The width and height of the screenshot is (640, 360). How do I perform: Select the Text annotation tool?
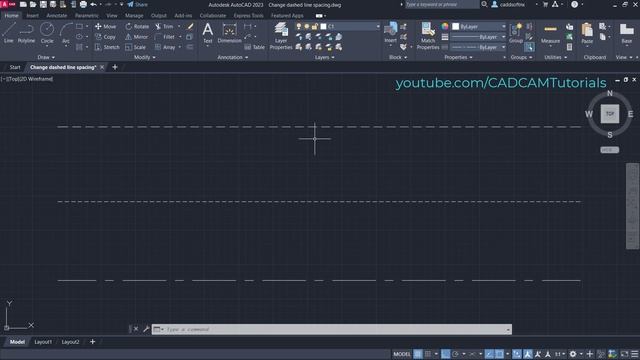(208, 33)
